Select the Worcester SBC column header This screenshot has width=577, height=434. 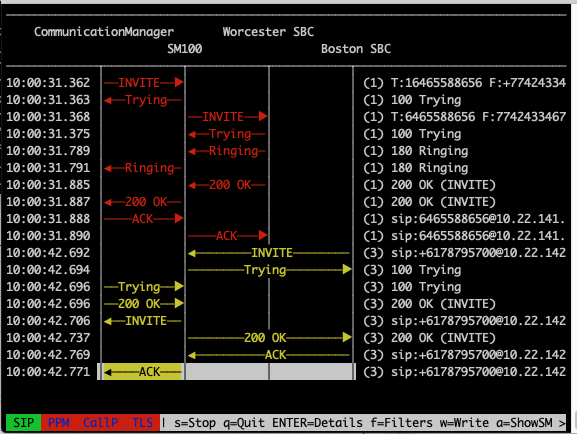pyautogui.click(x=268, y=32)
